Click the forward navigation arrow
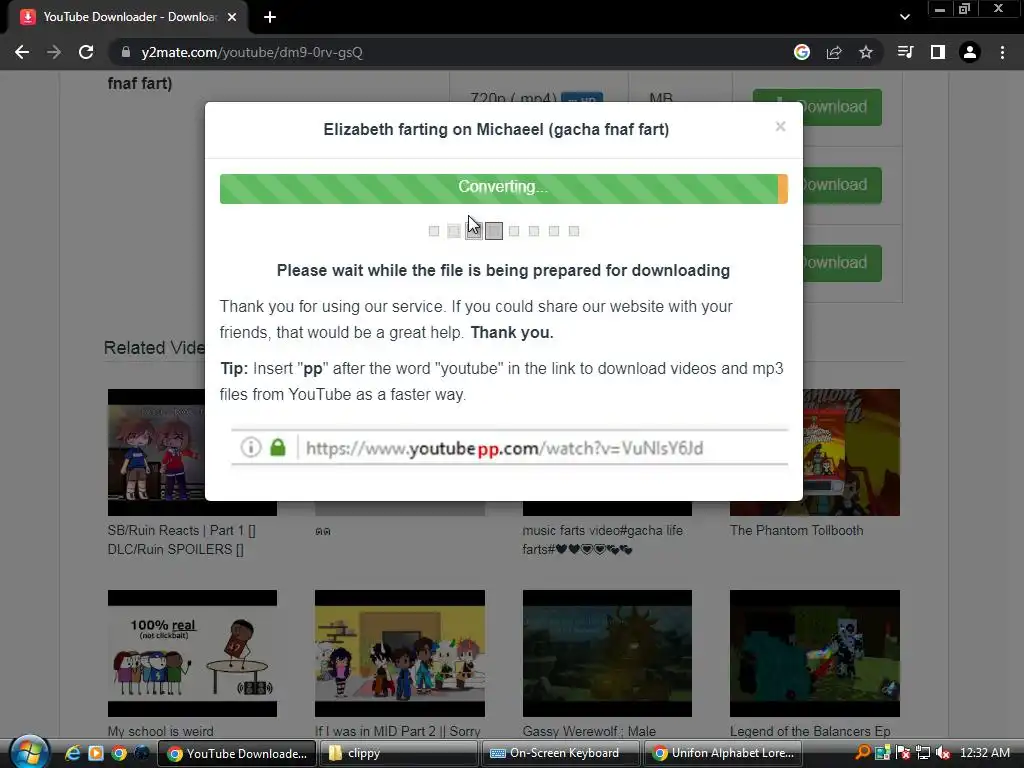This screenshot has height=768, width=1024. pos(54,52)
